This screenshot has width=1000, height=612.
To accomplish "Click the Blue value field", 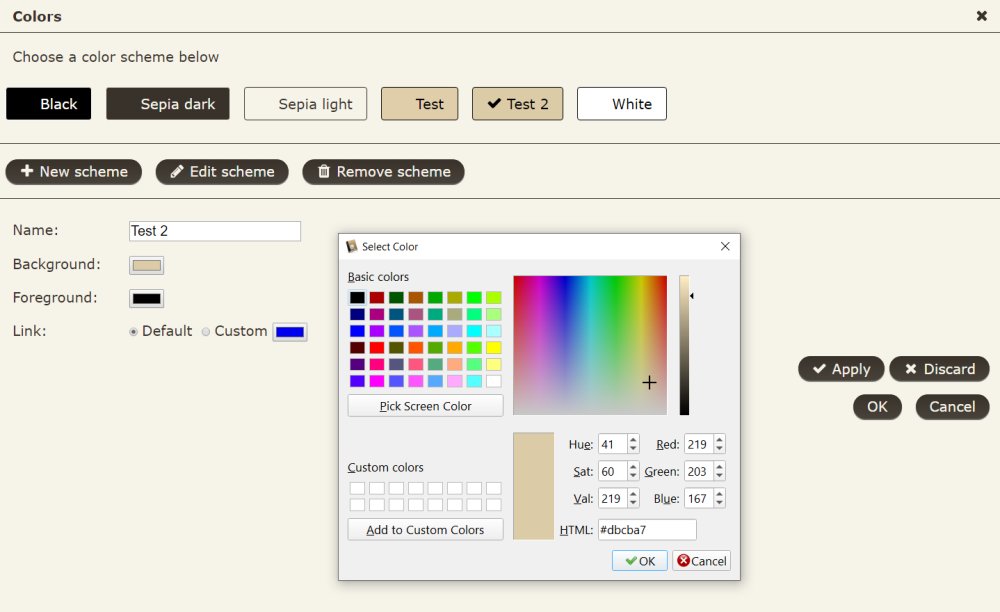I will pos(699,499).
